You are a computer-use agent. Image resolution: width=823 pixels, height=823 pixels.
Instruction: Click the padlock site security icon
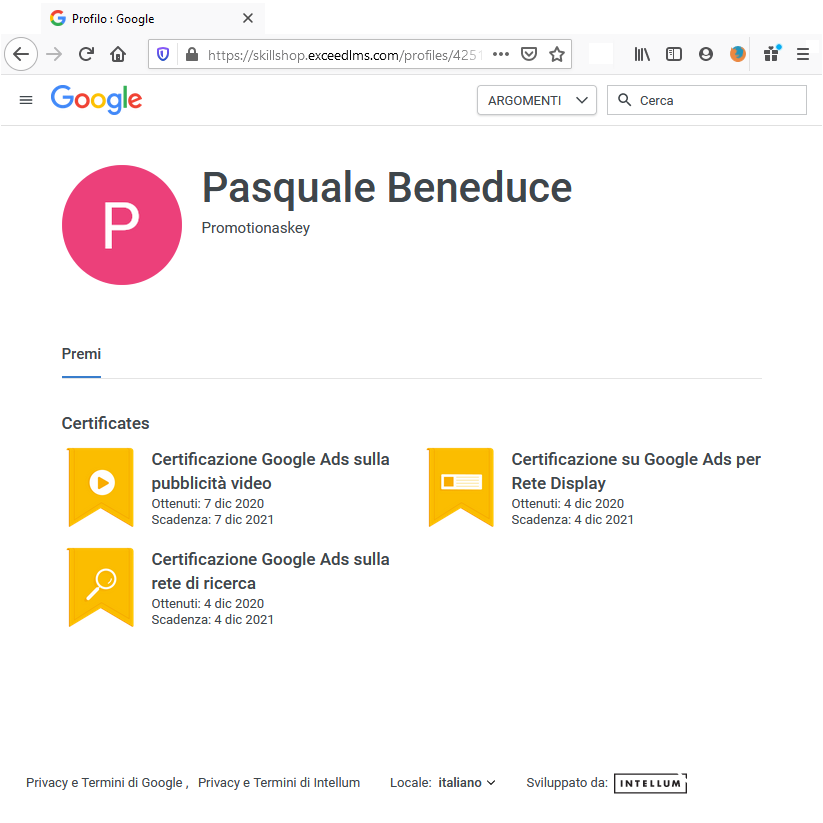click(x=192, y=54)
